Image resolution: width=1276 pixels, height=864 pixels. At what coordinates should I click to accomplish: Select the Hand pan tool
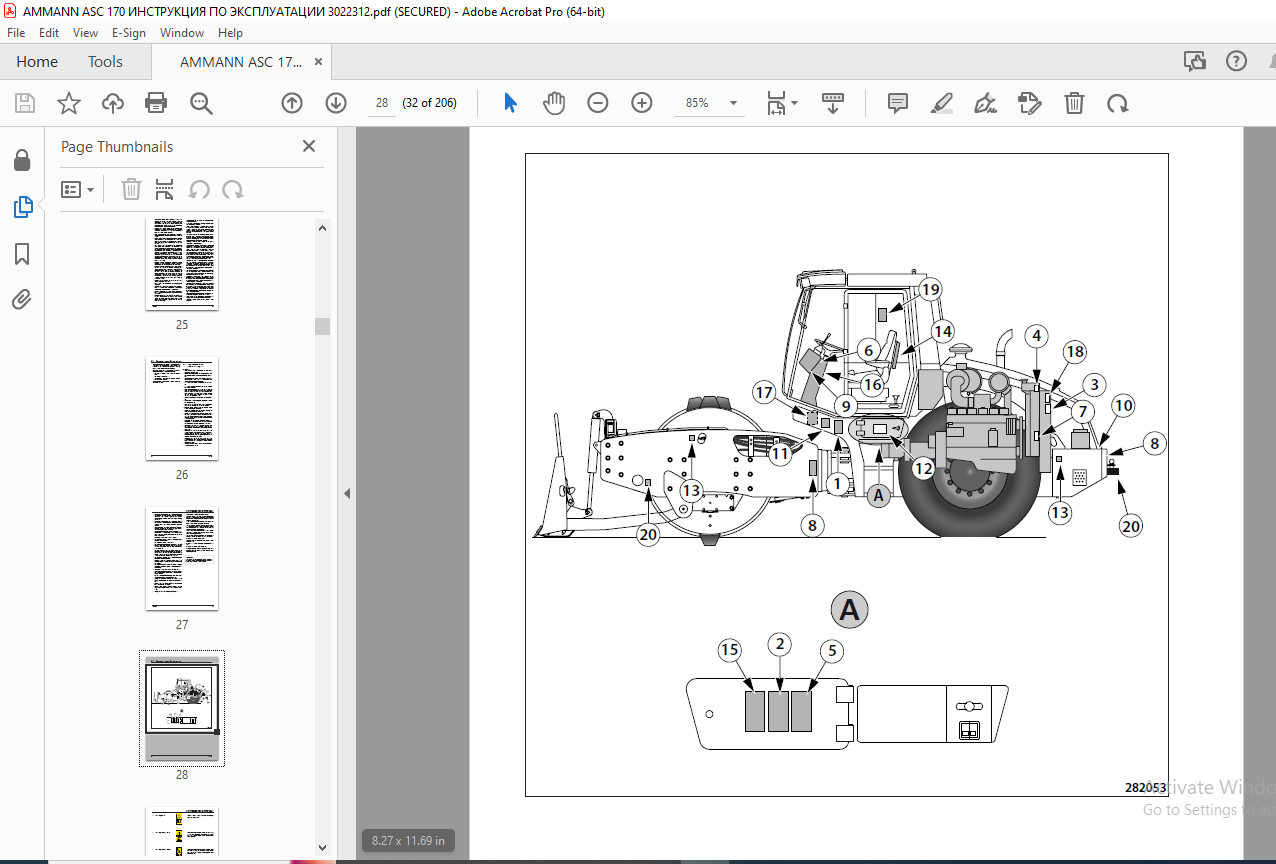point(554,103)
